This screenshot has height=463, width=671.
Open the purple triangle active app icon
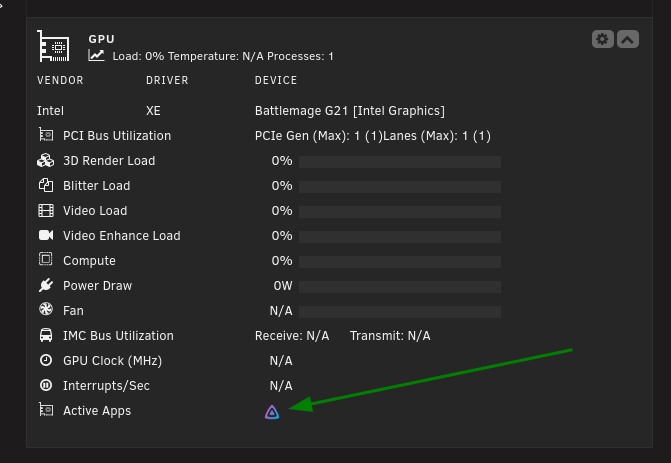pos(272,412)
